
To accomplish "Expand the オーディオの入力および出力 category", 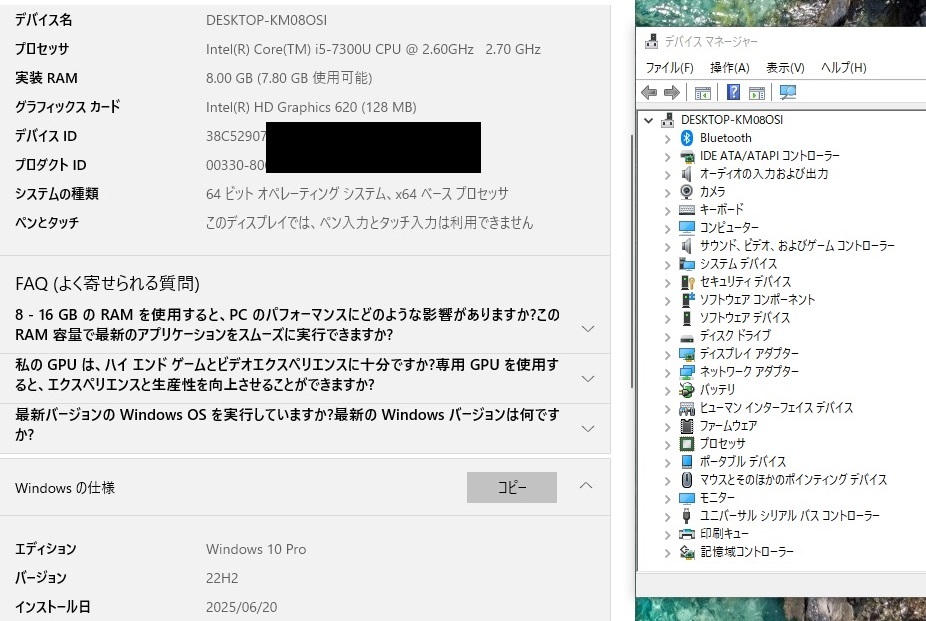I will pos(667,175).
